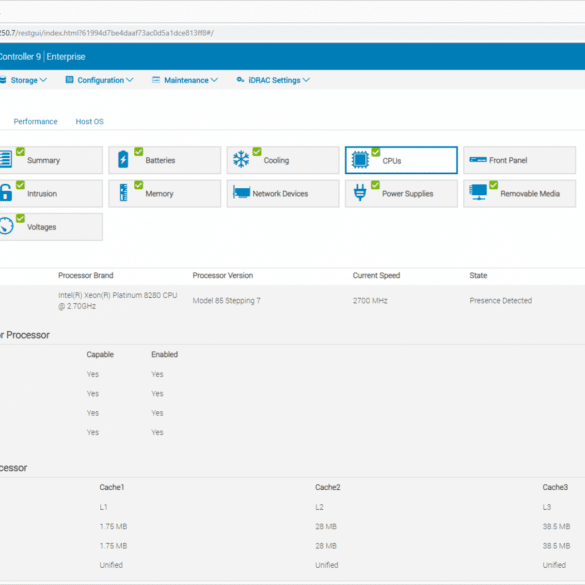
Task: Click the CPUs chip icon
Action: pyautogui.click(x=360, y=160)
